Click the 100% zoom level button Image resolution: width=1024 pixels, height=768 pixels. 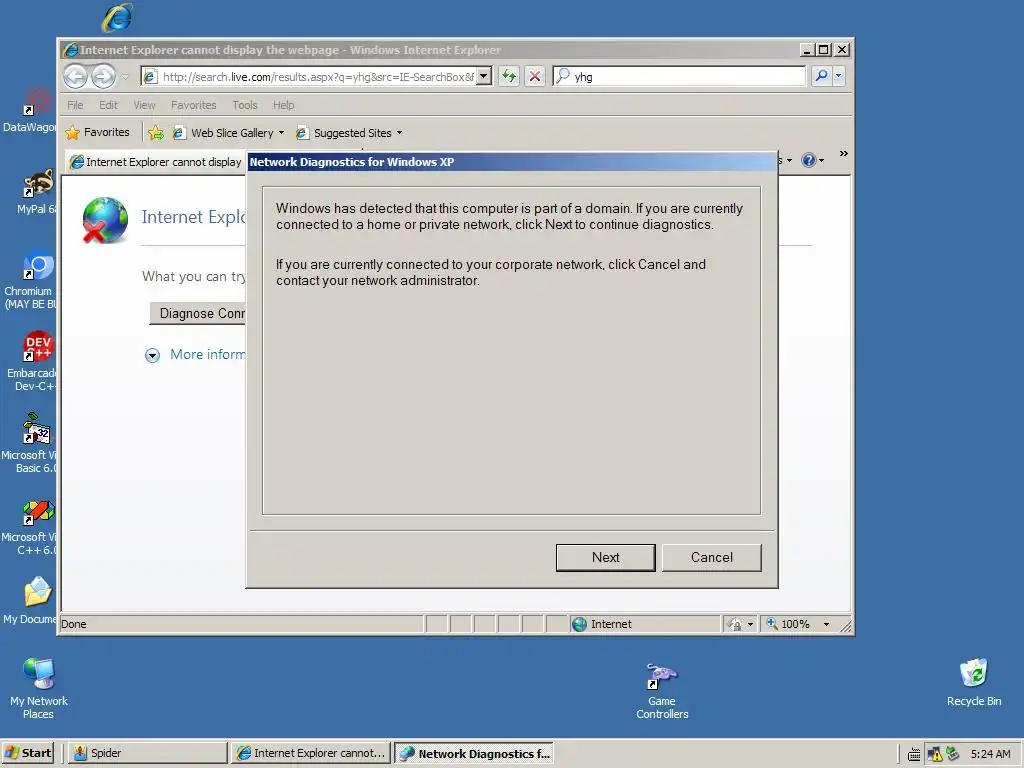coord(788,624)
